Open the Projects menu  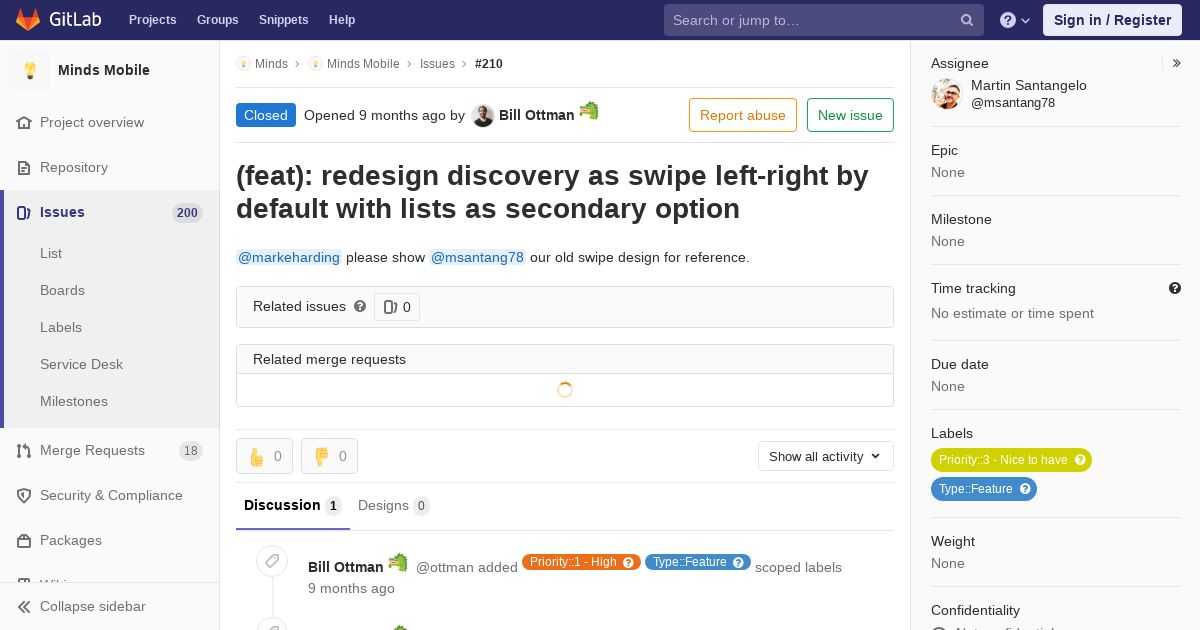152,19
